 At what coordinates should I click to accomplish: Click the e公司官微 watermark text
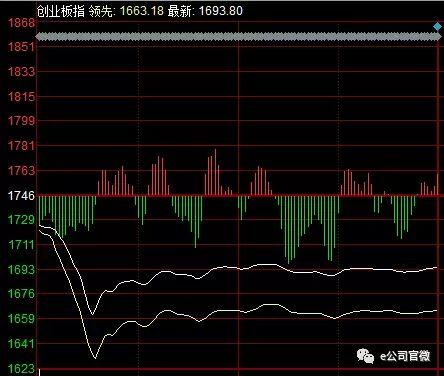coord(405,356)
